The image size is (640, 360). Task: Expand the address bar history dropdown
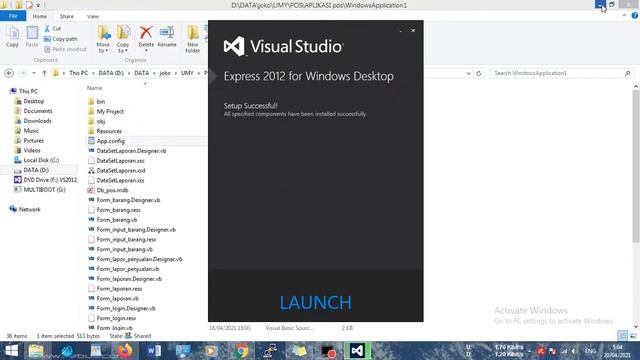(x=468, y=73)
